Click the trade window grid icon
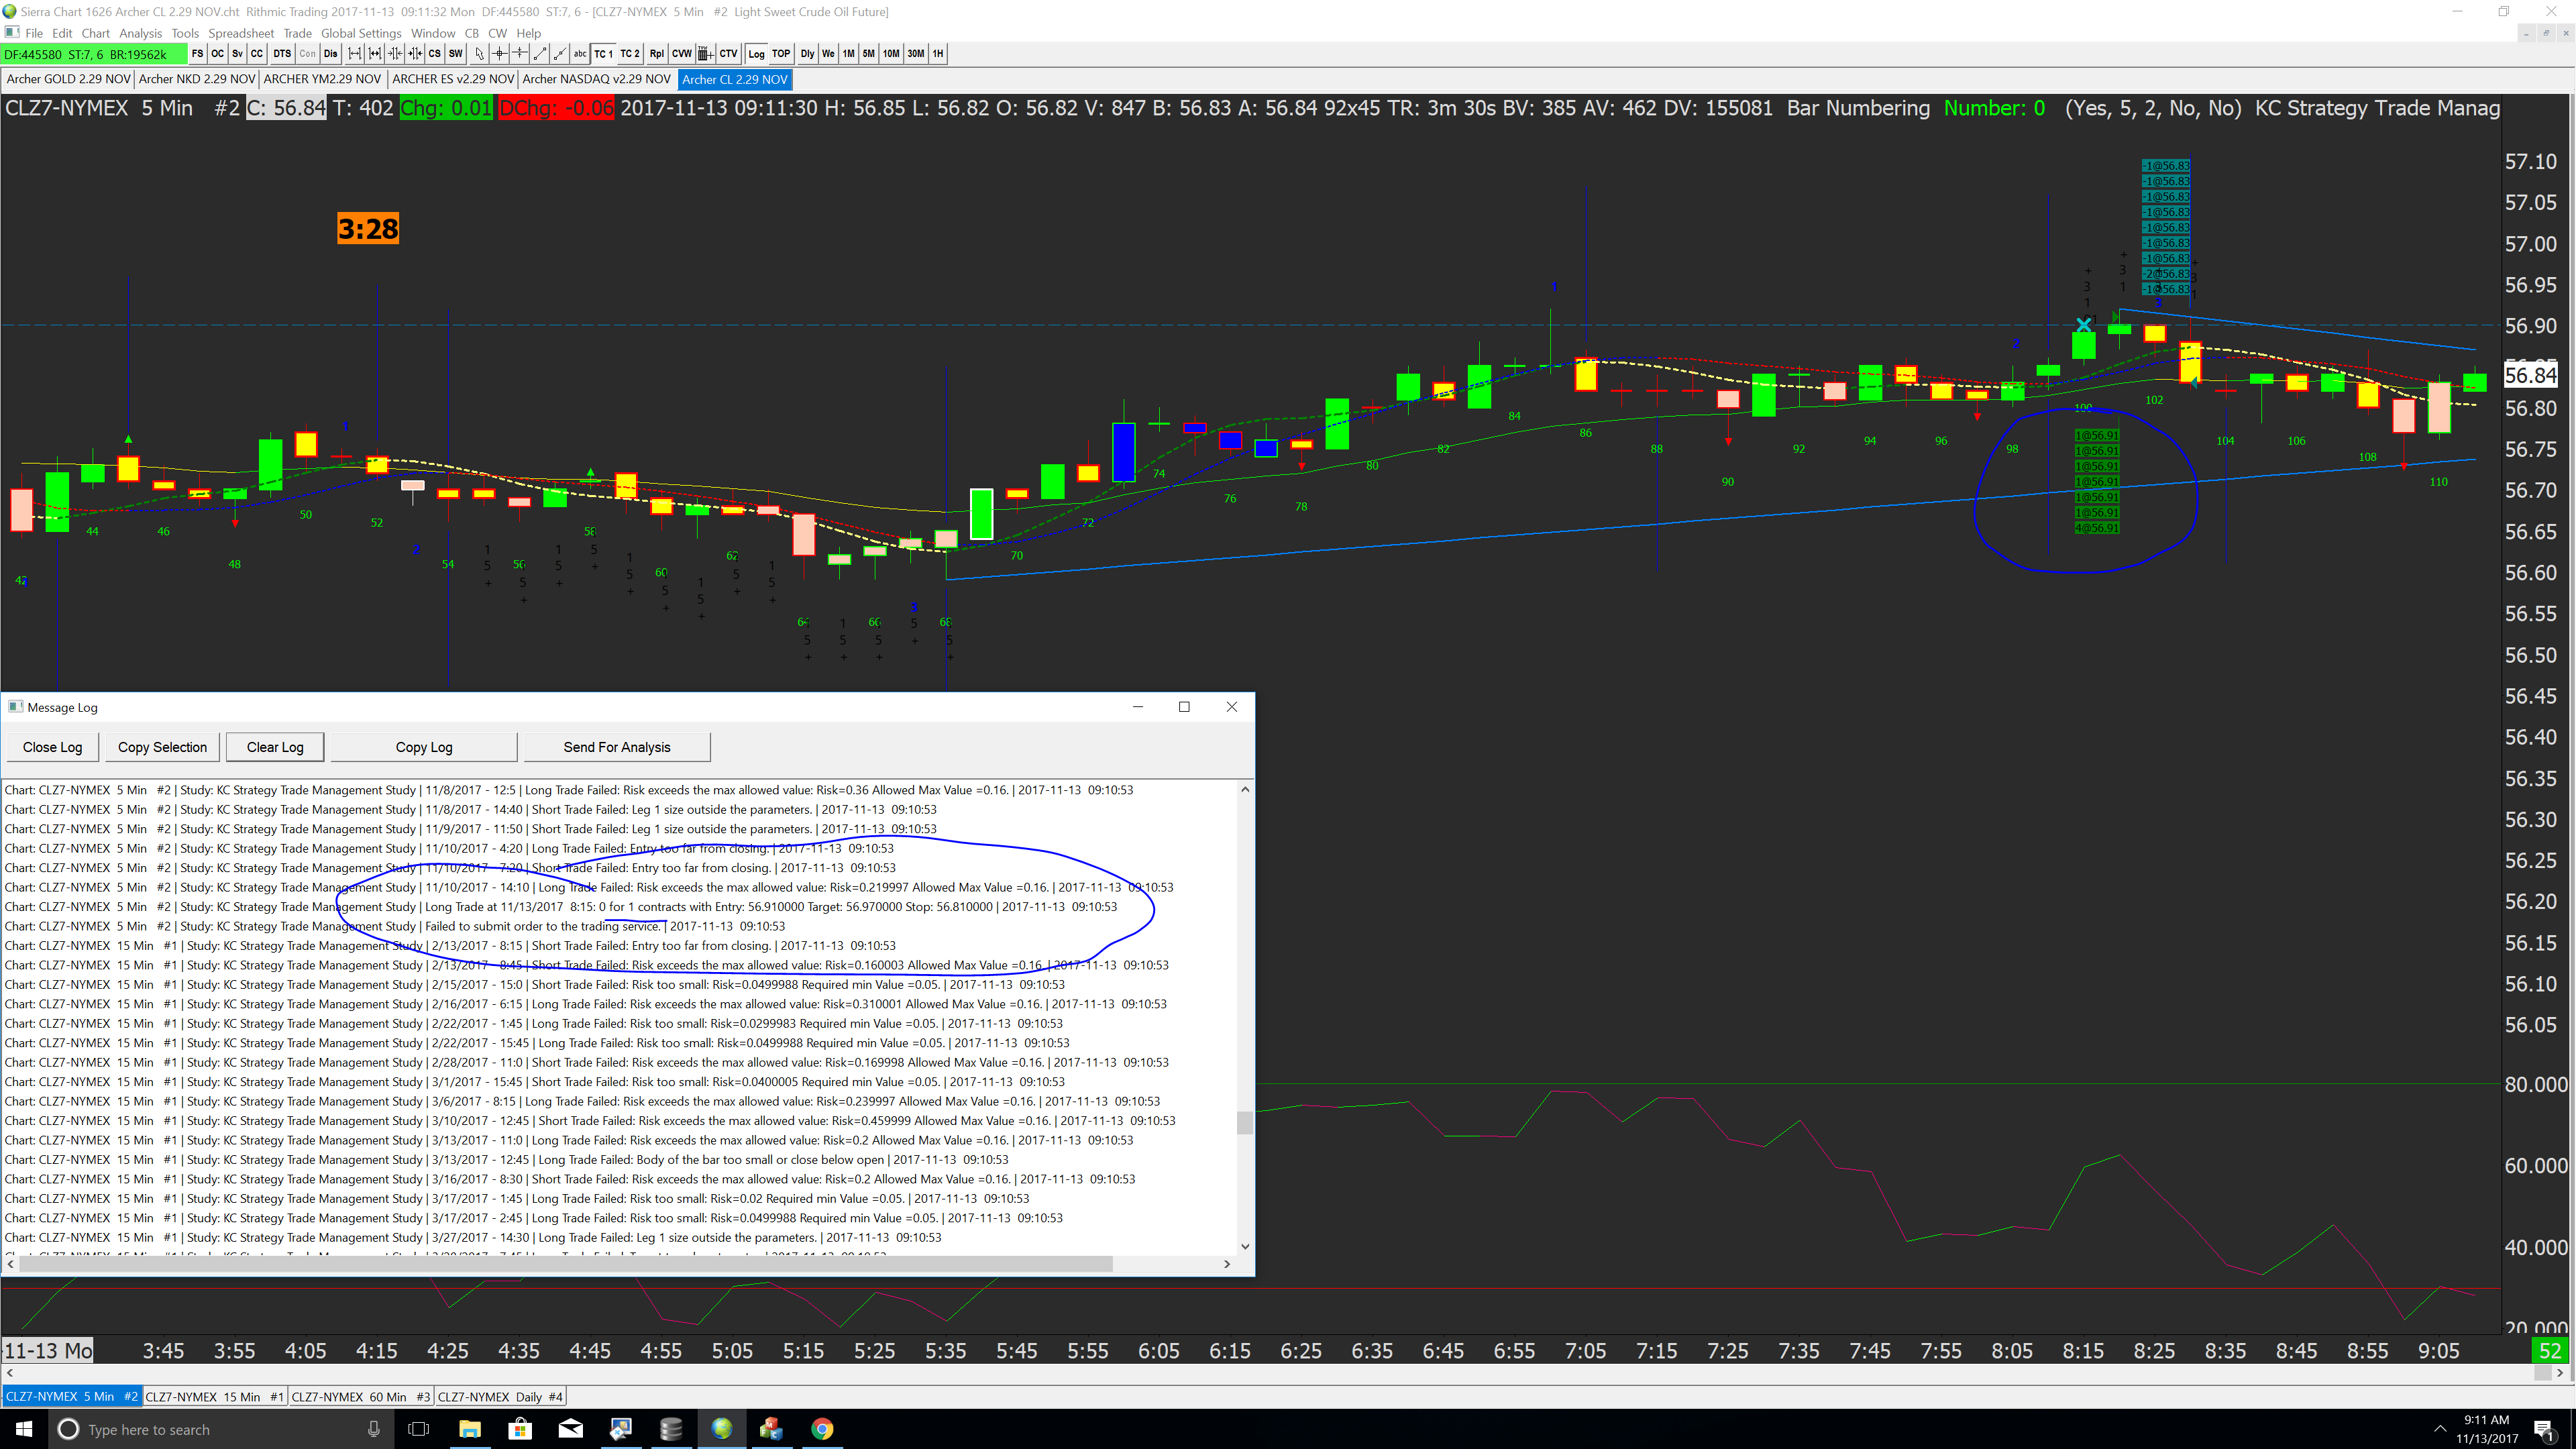 (x=706, y=54)
